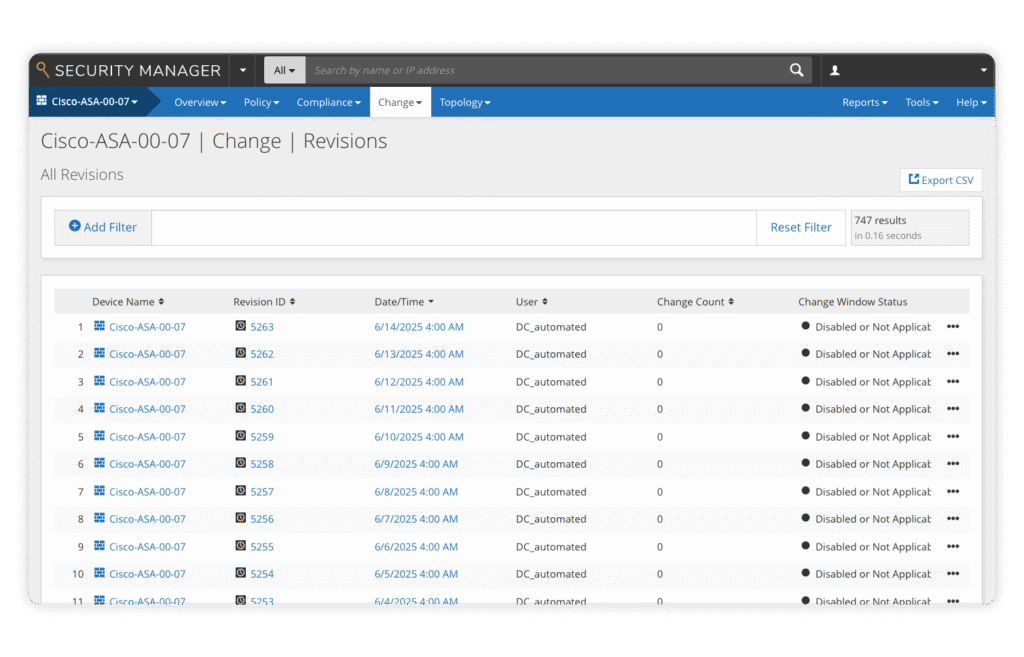Viewport: 1024px width, 657px height.
Task: Click the filter criteria input area
Action: click(454, 228)
